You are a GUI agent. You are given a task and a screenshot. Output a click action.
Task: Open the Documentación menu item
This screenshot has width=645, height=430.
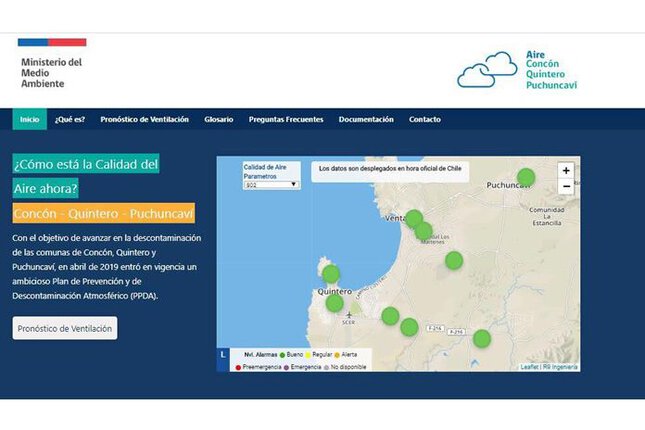click(366, 119)
